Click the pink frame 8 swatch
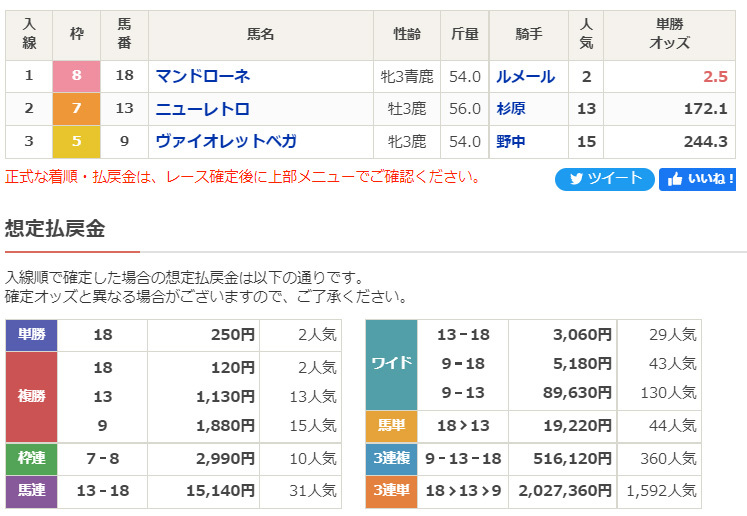This screenshot has height=516, width=747. [x=77, y=76]
